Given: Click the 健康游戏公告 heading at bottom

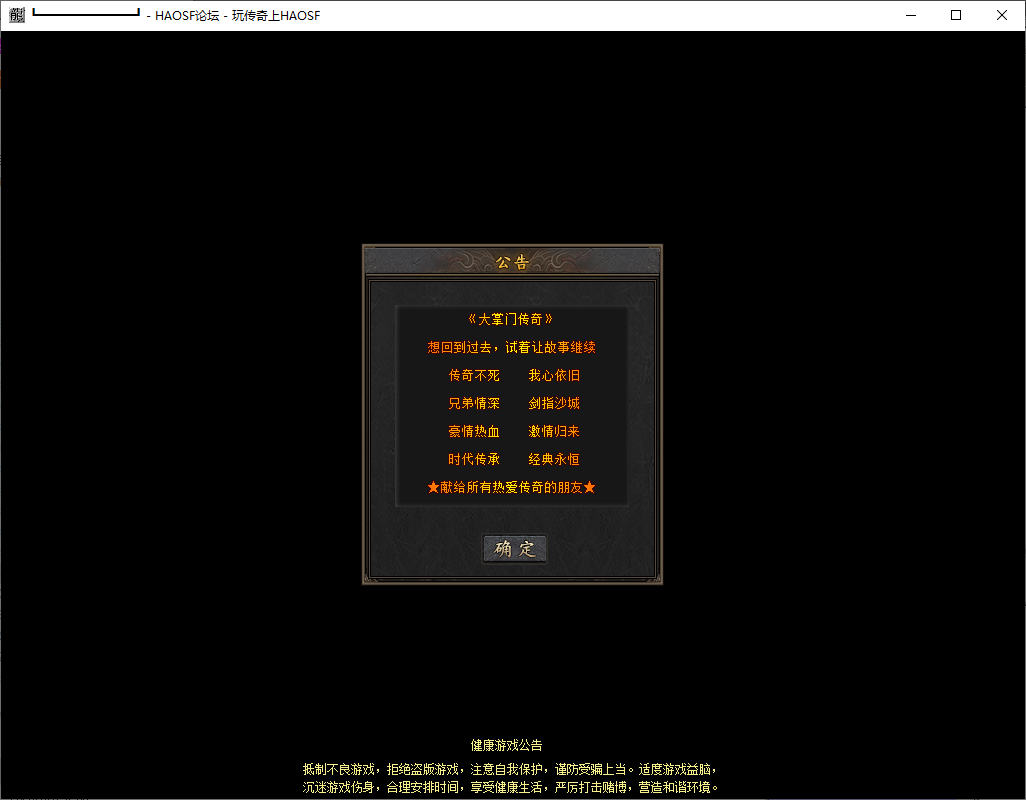Looking at the screenshot, I should (x=507, y=745).
